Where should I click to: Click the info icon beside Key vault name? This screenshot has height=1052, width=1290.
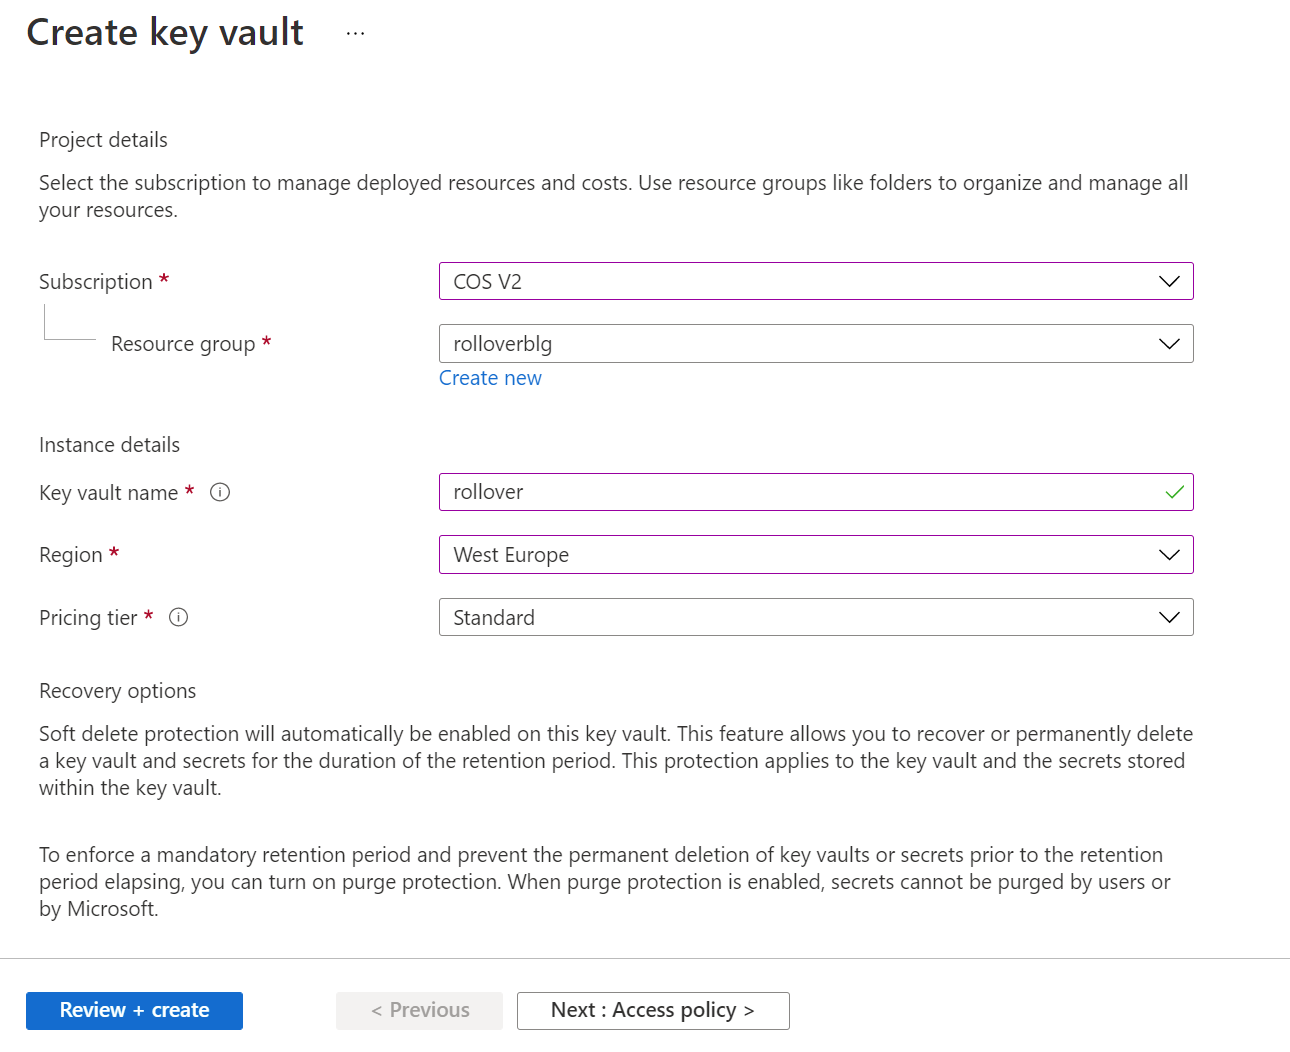pyautogui.click(x=220, y=492)
